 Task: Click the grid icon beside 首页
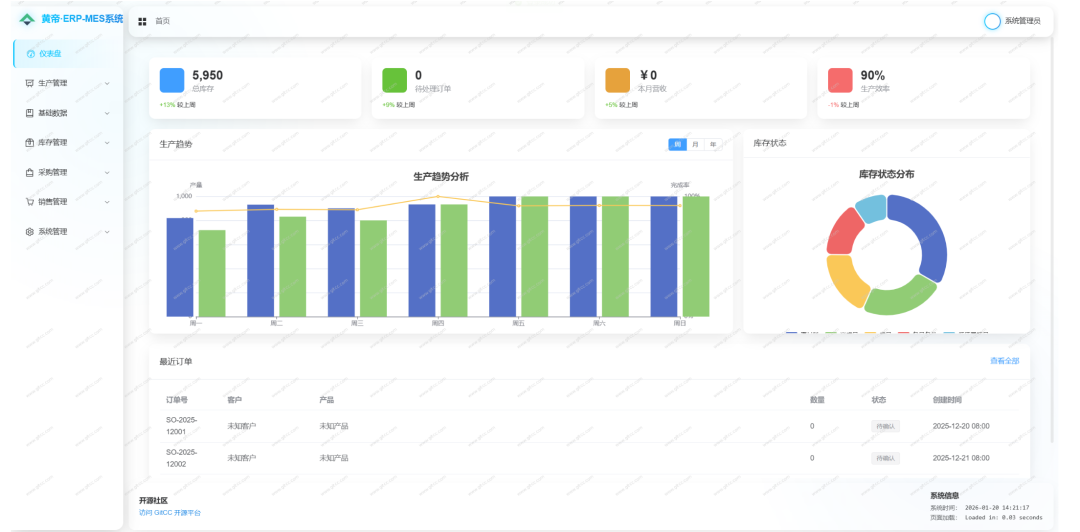(143, 21)
